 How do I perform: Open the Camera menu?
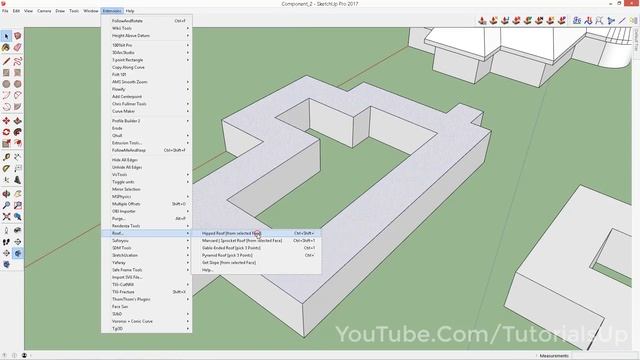(x=44, y=11)
